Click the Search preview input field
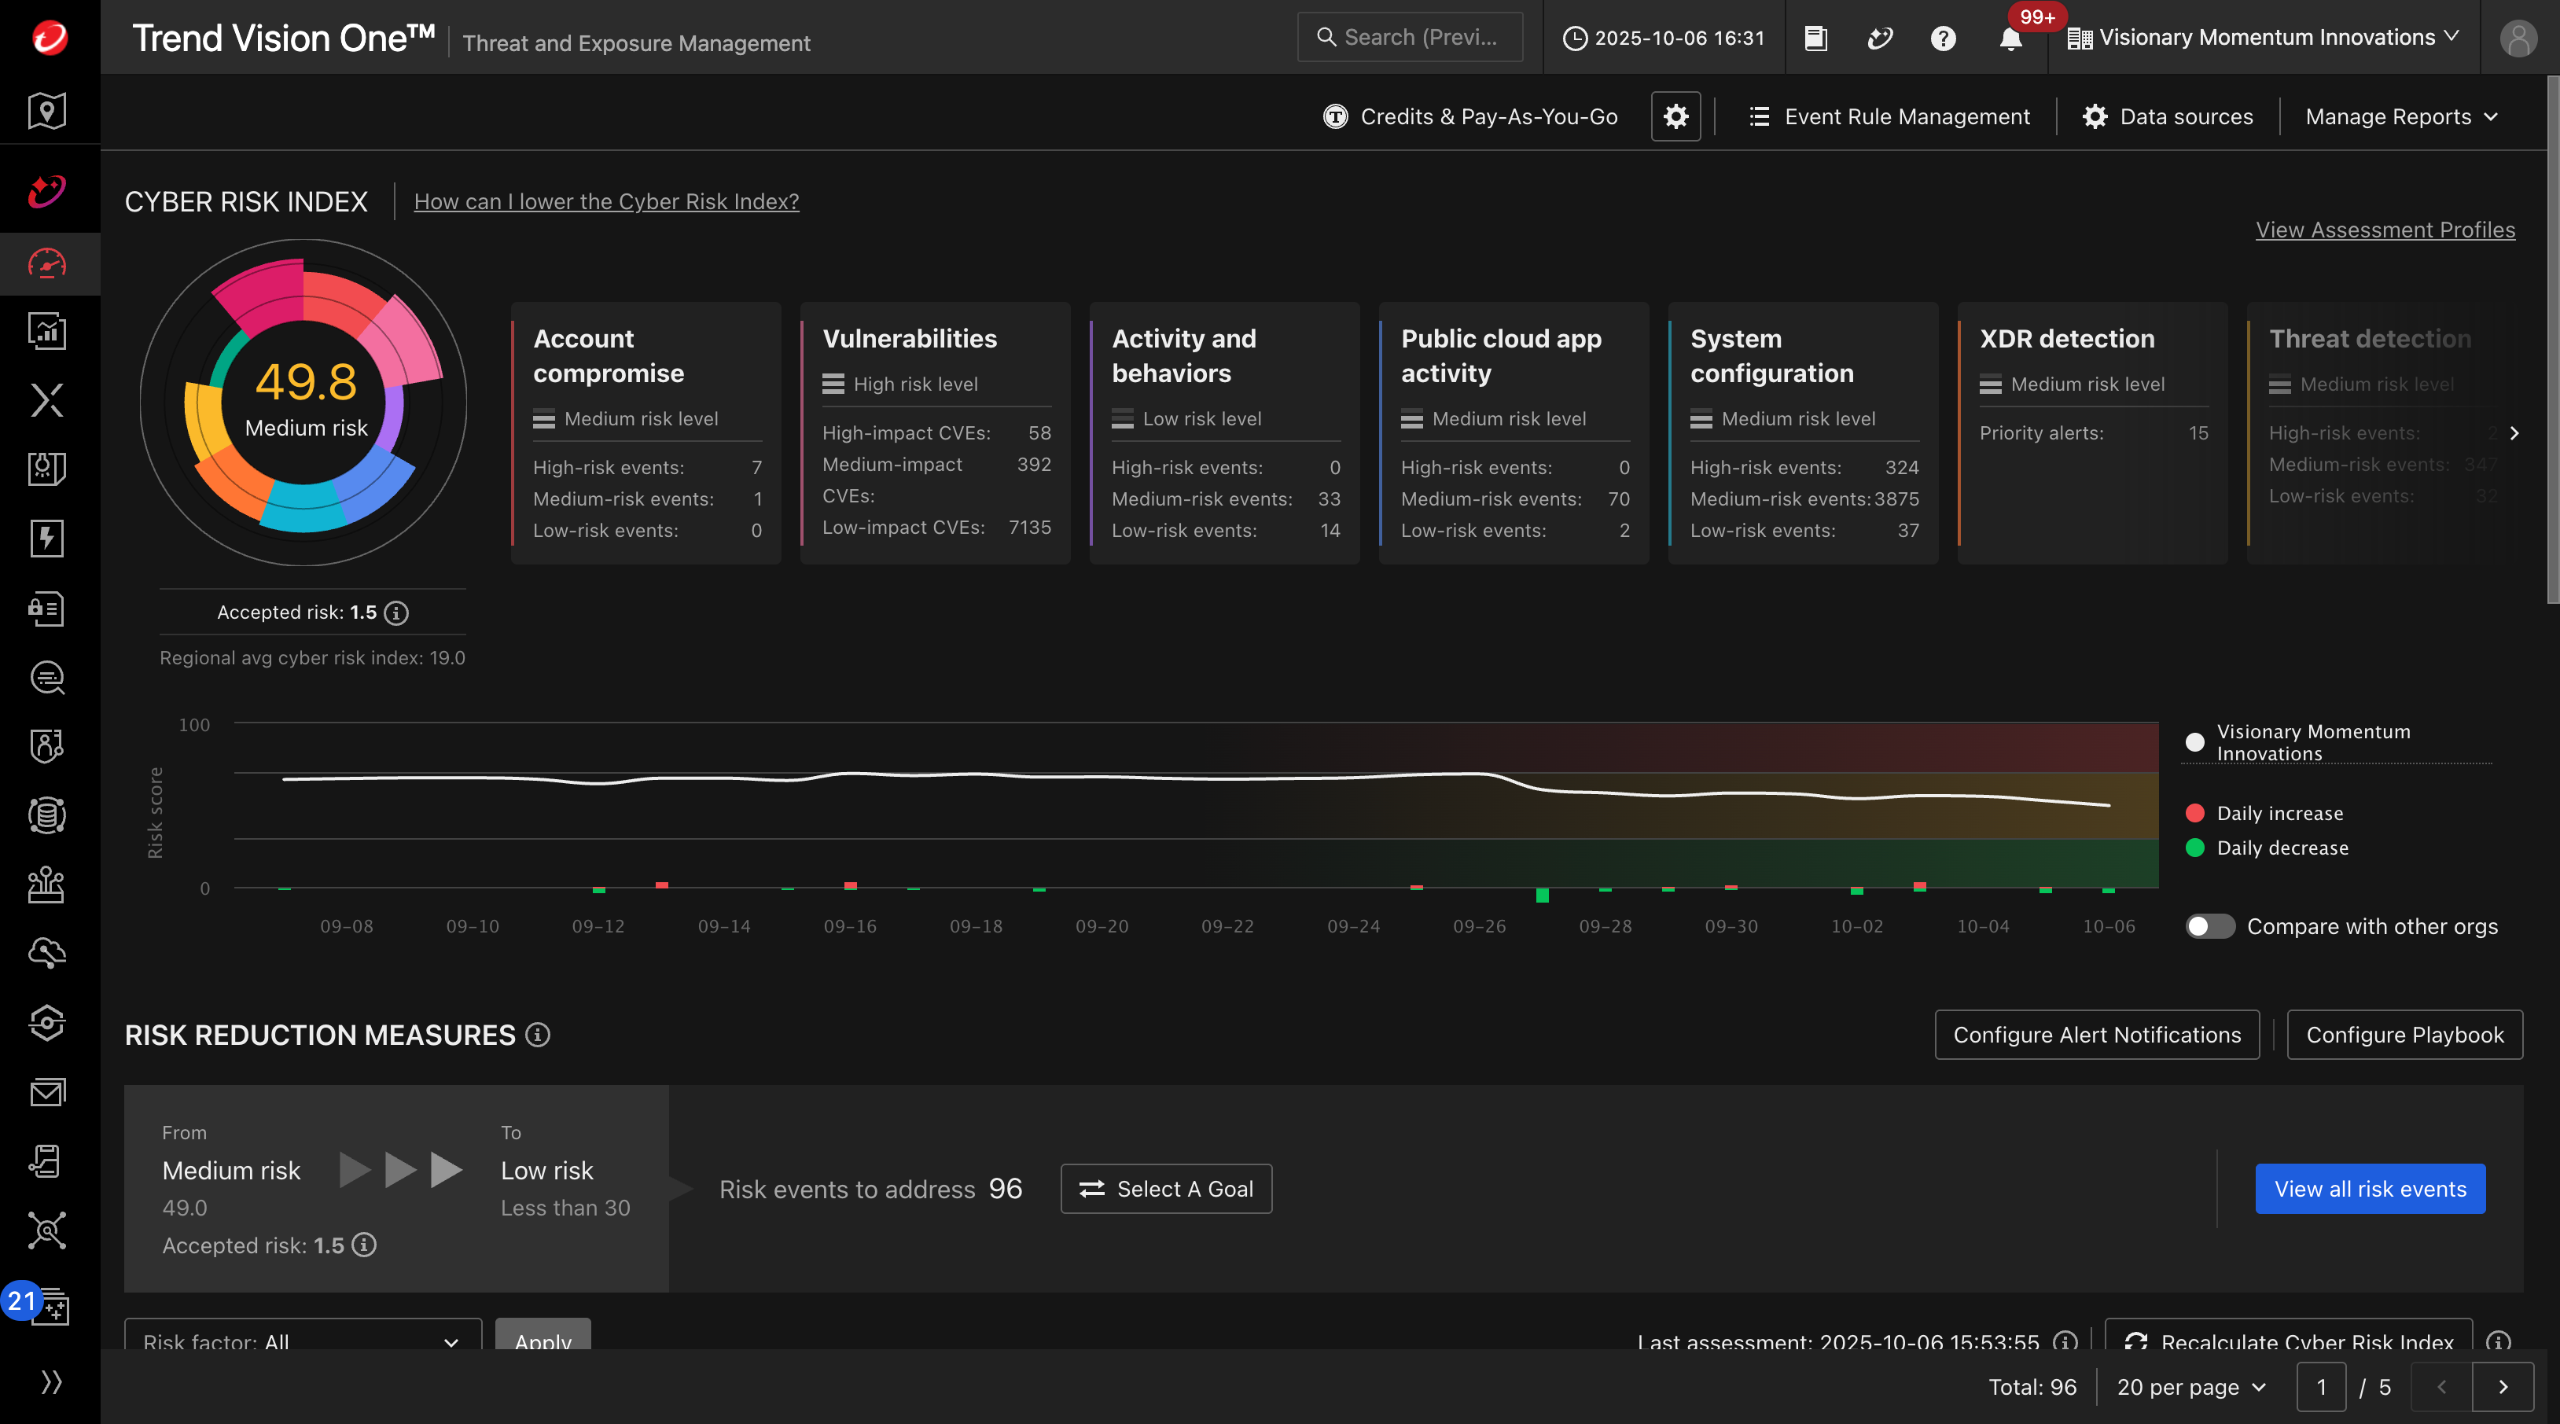The image size is (2560, 1424). [x=1410, y=38]
